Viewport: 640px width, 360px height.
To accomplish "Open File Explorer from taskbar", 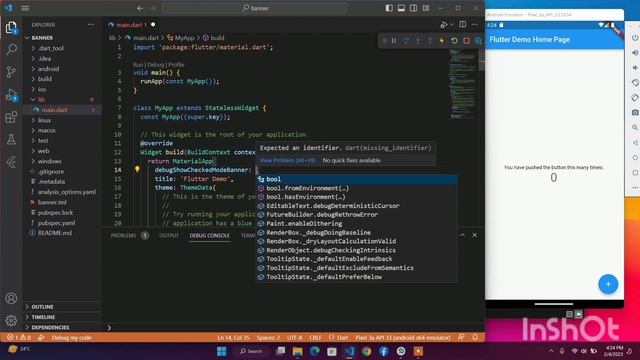I will [298, 351].
